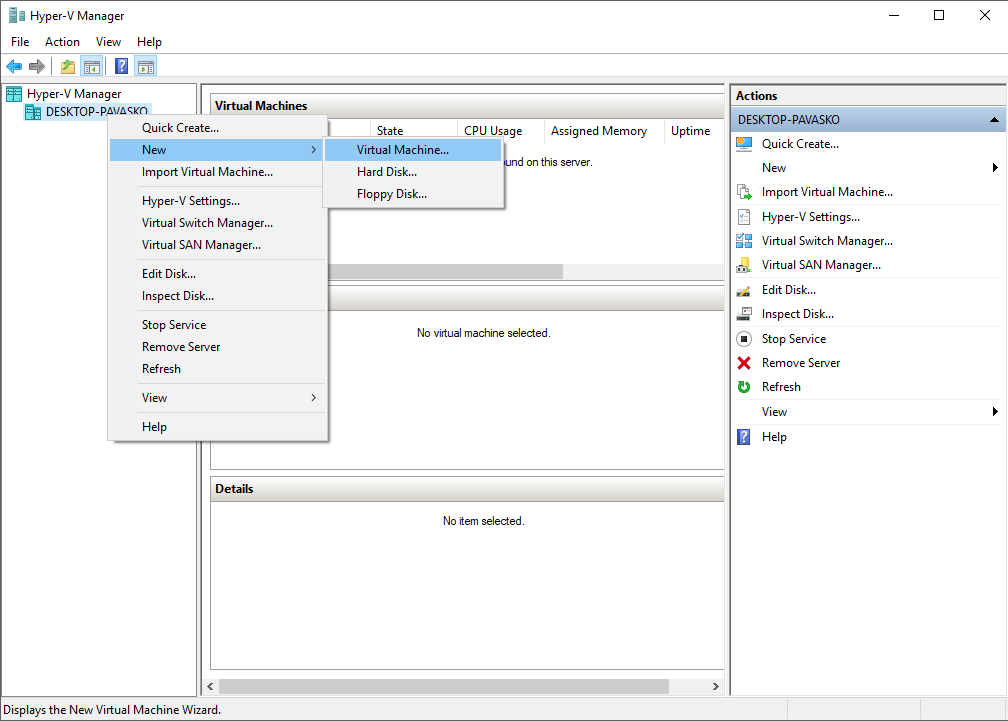Choose Hard Disk... from the New submenu

[x=413, y=172]
